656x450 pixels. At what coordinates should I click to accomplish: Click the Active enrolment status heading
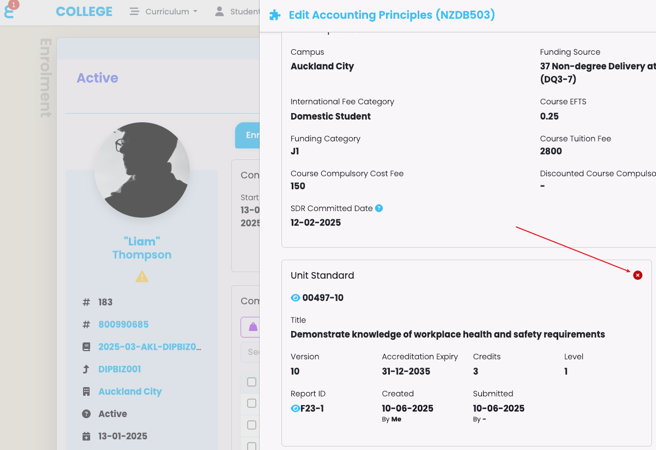(97, 78)
